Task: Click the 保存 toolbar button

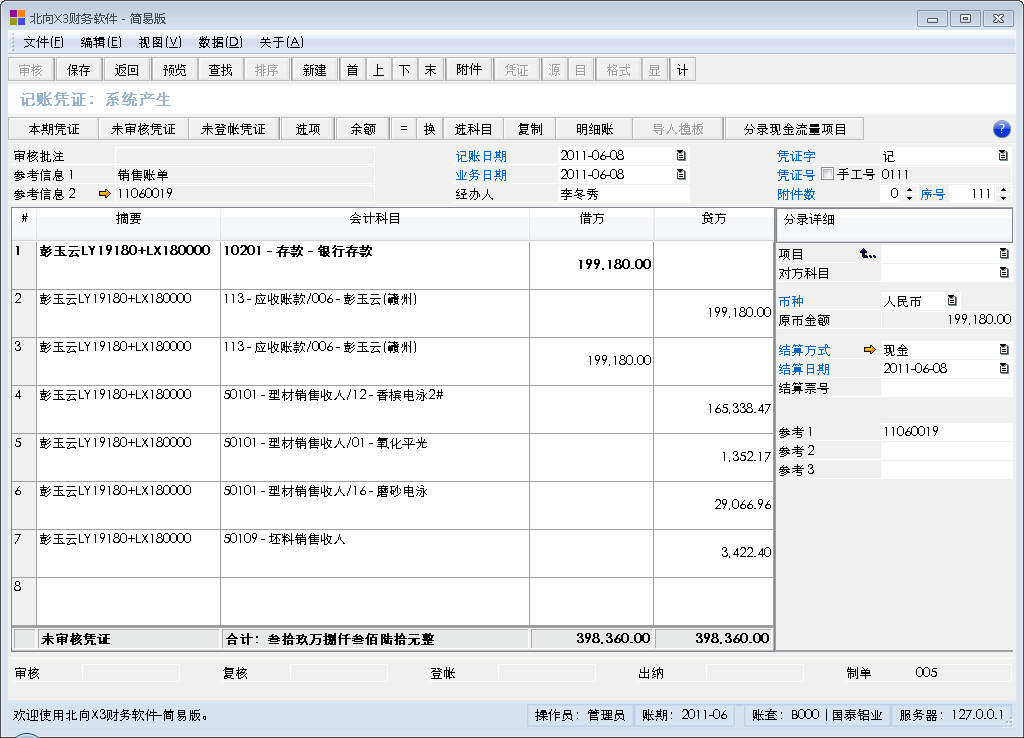Action: 79,70
